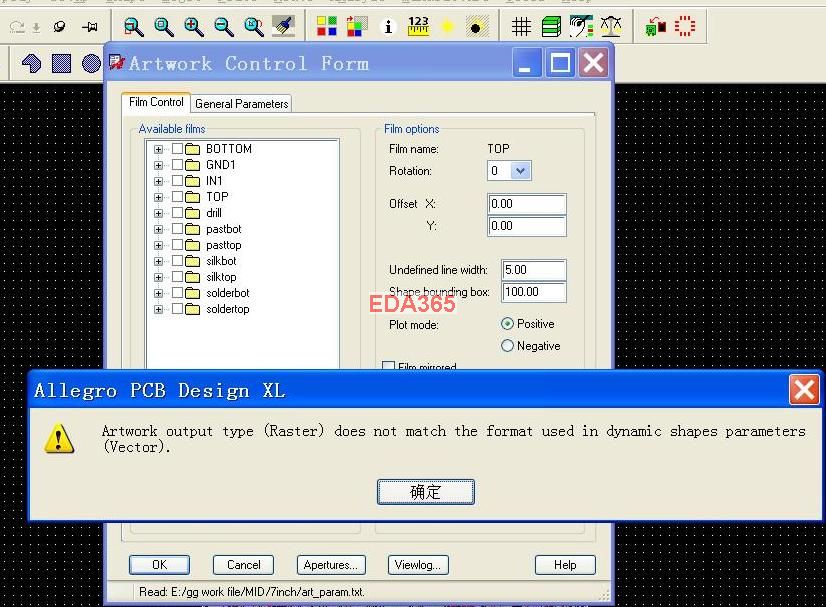
Task: Select the soldertop film name
Action: coord(228,309)
